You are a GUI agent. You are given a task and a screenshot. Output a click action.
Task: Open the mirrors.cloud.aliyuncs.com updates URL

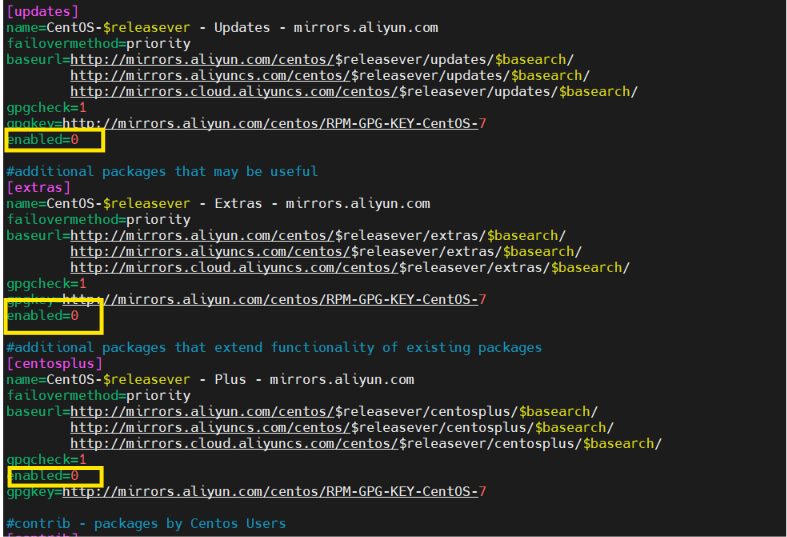coord(354,92)
